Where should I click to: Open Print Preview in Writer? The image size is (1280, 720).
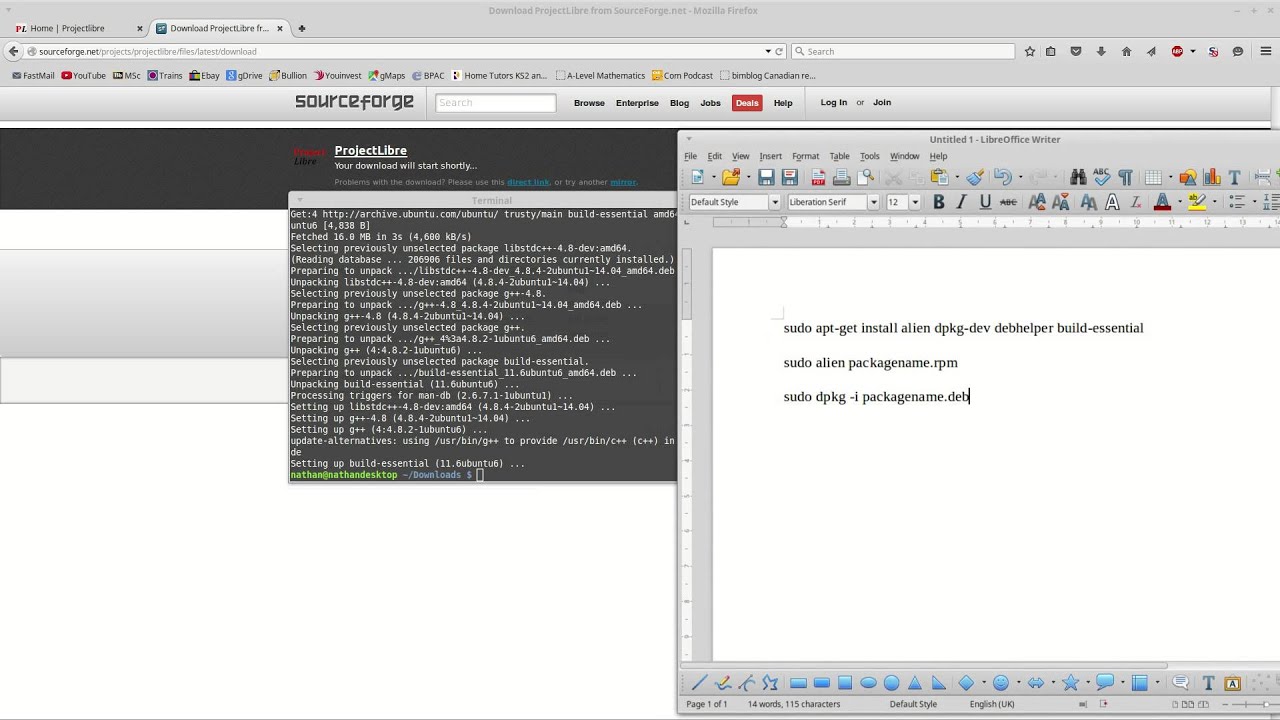pyautogui.click(x=866, y=177)
